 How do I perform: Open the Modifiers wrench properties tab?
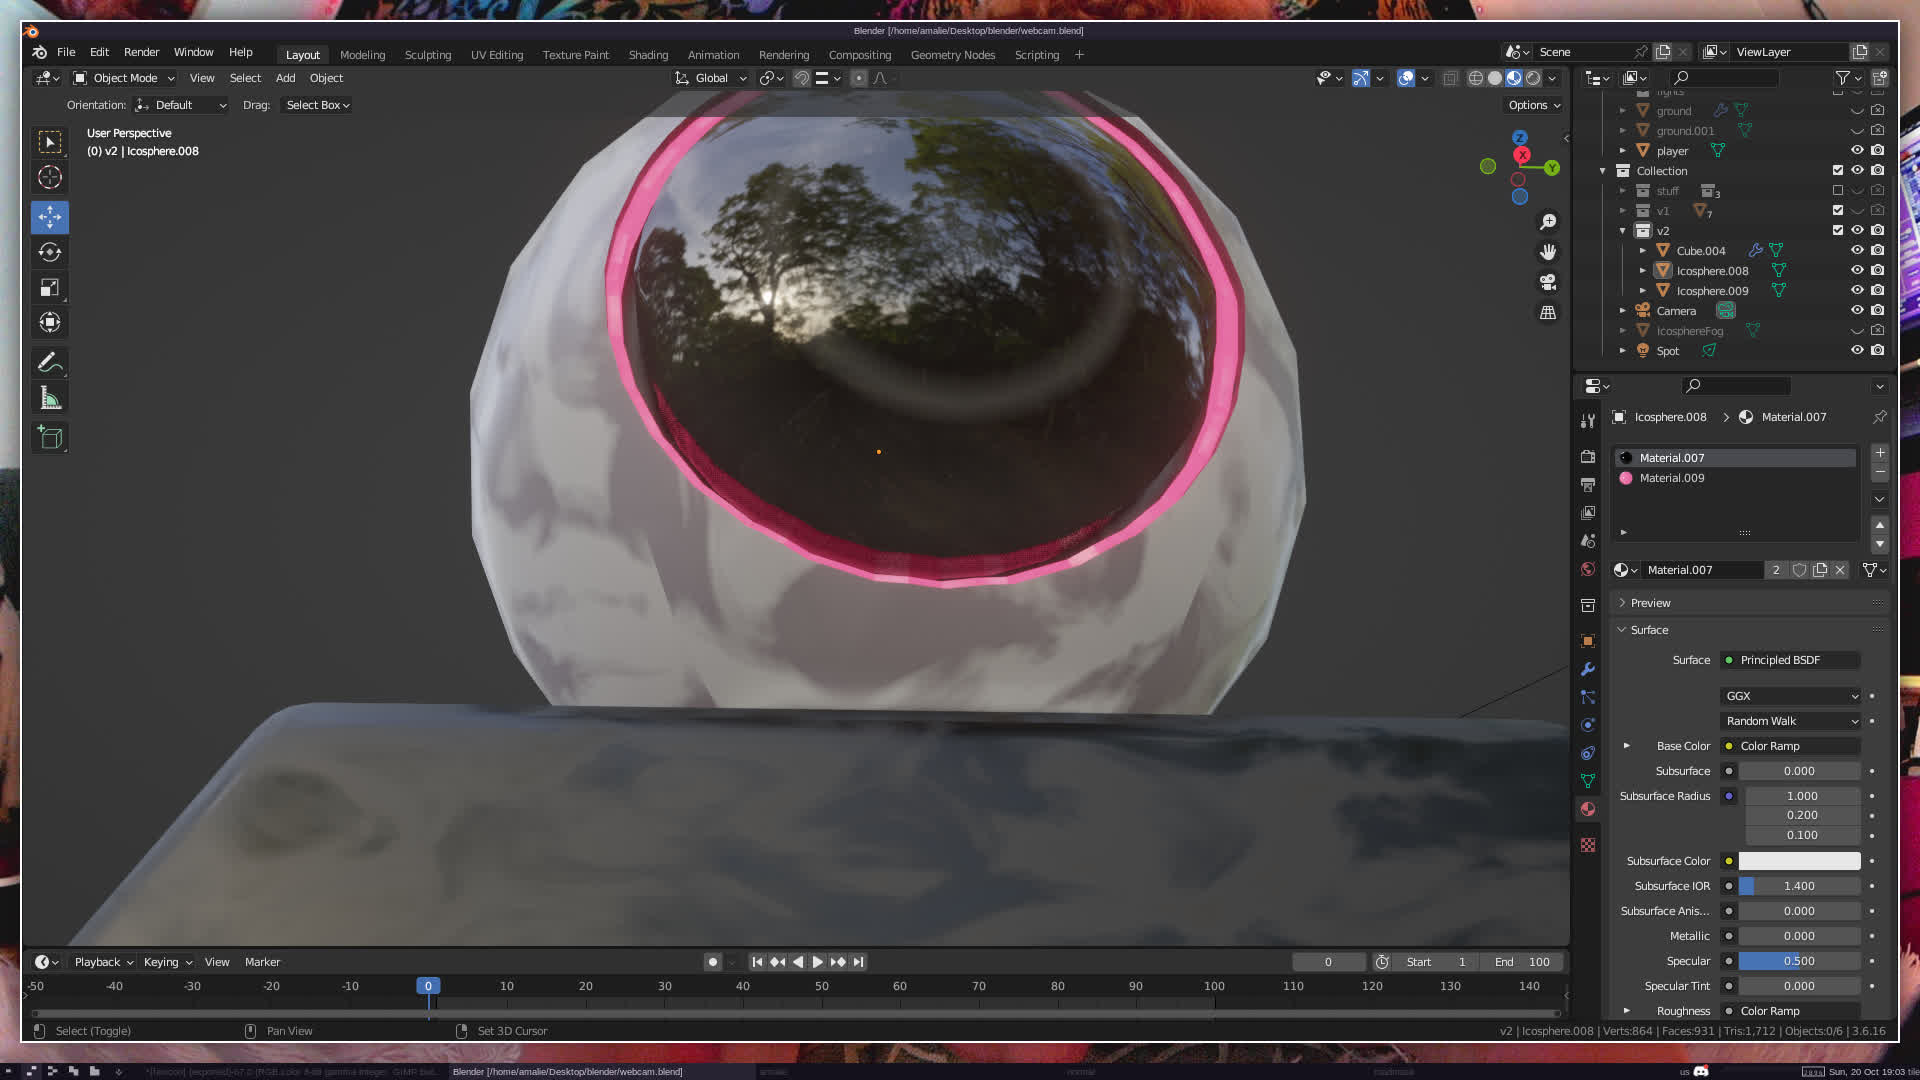click(x=1588, y=669)
